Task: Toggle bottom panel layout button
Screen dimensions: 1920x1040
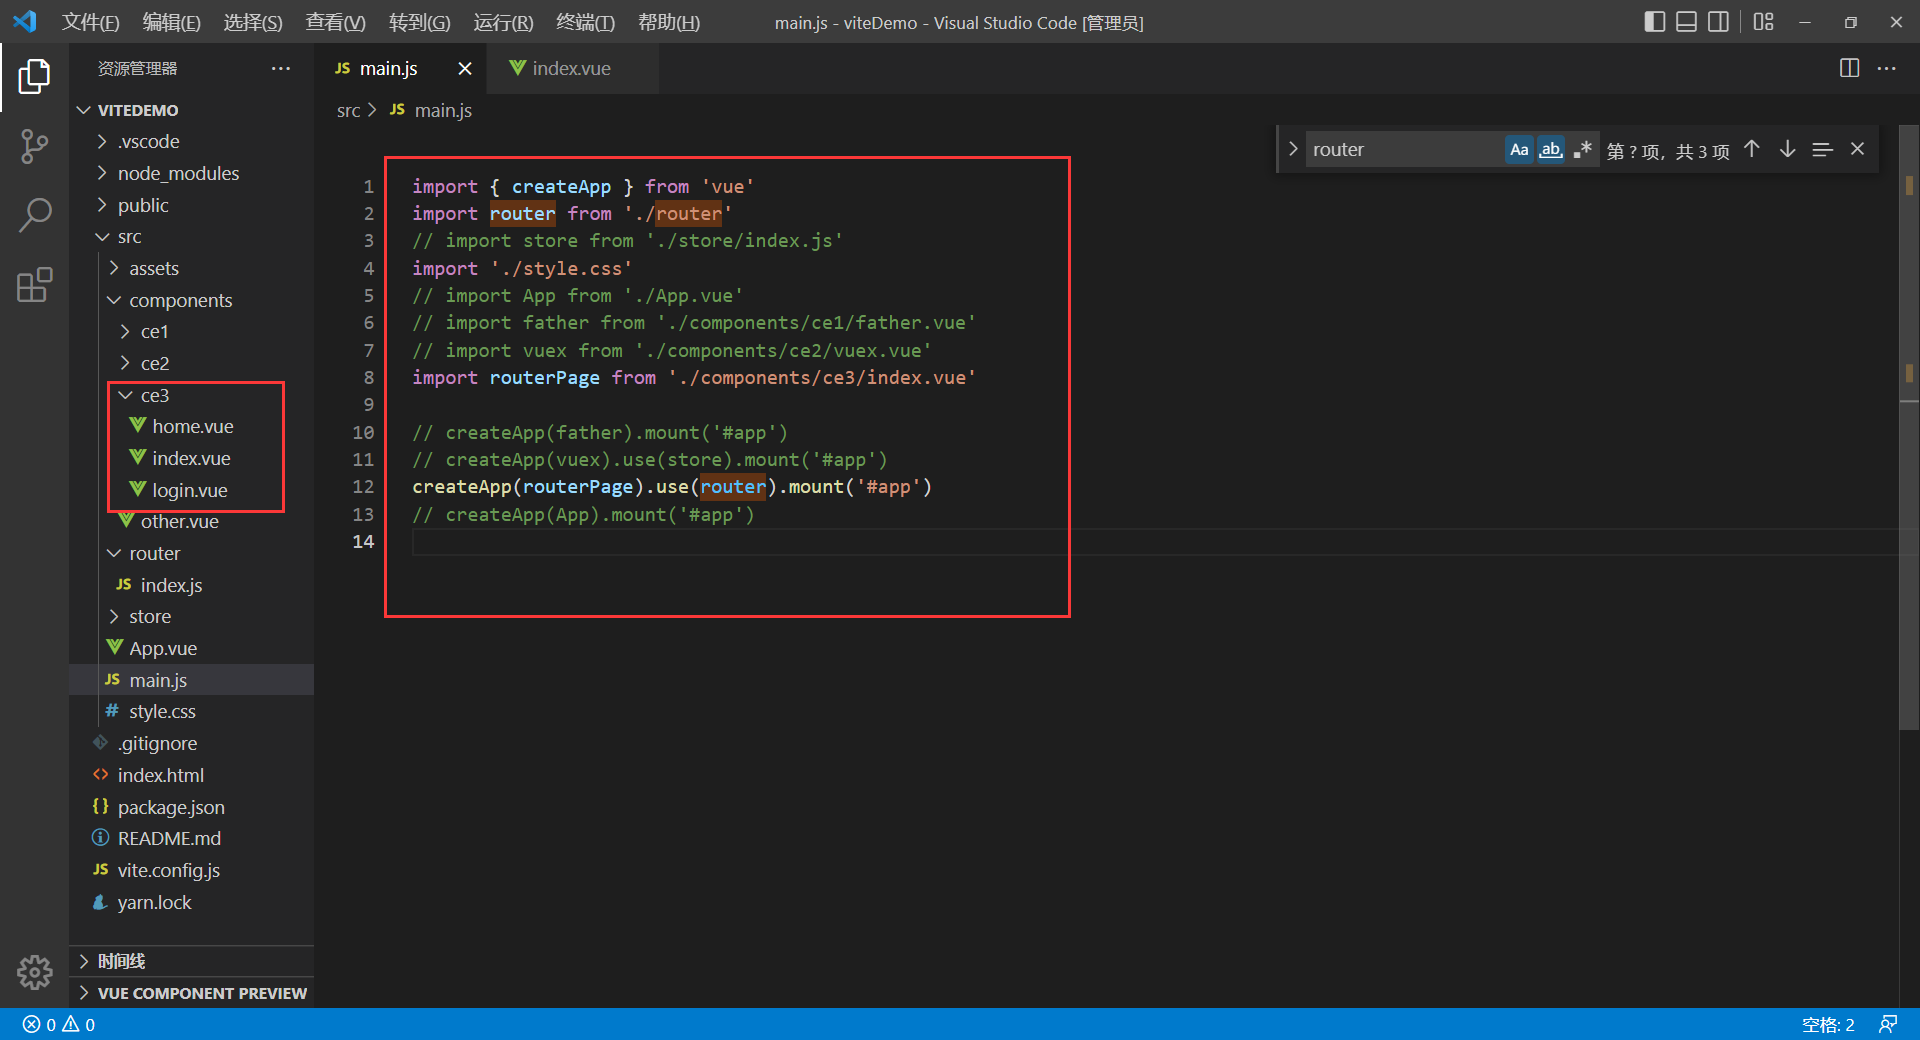Action: pyautogui.click(x=1687, y=22)
